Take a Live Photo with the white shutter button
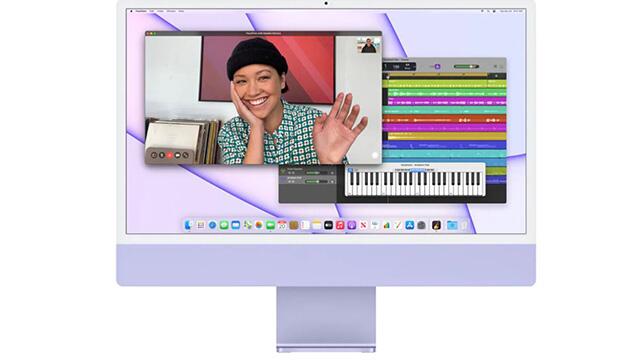 pos(375,156)
